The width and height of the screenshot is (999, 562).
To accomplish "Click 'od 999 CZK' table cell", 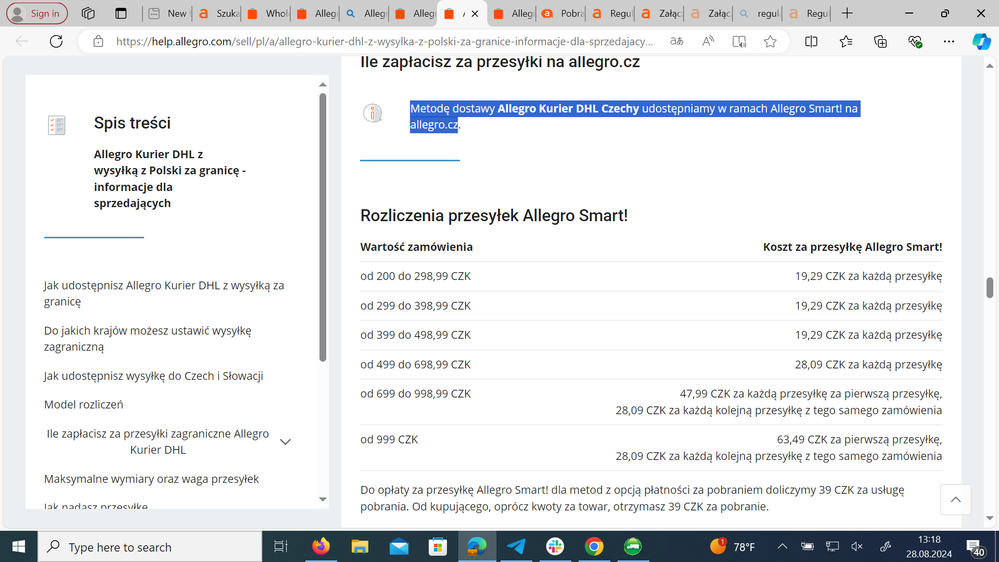I will [x=389, y=439].
